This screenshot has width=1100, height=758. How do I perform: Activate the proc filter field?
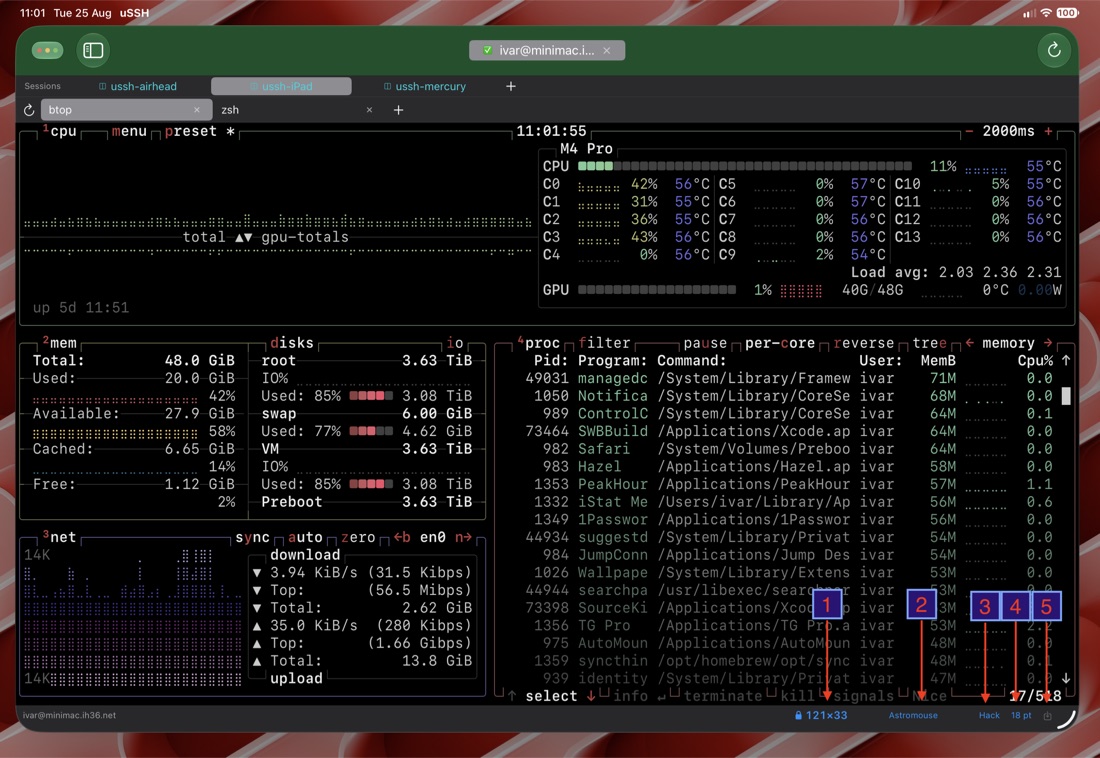point(604,343)
